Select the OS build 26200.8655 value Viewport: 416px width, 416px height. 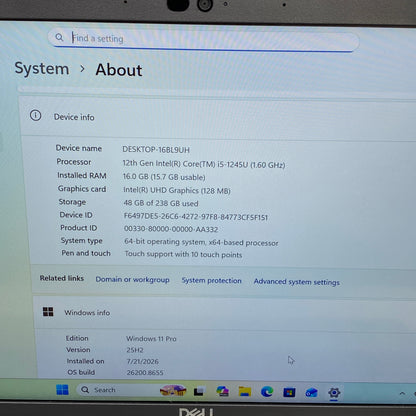pyautogui.click(x=145, y=372)
